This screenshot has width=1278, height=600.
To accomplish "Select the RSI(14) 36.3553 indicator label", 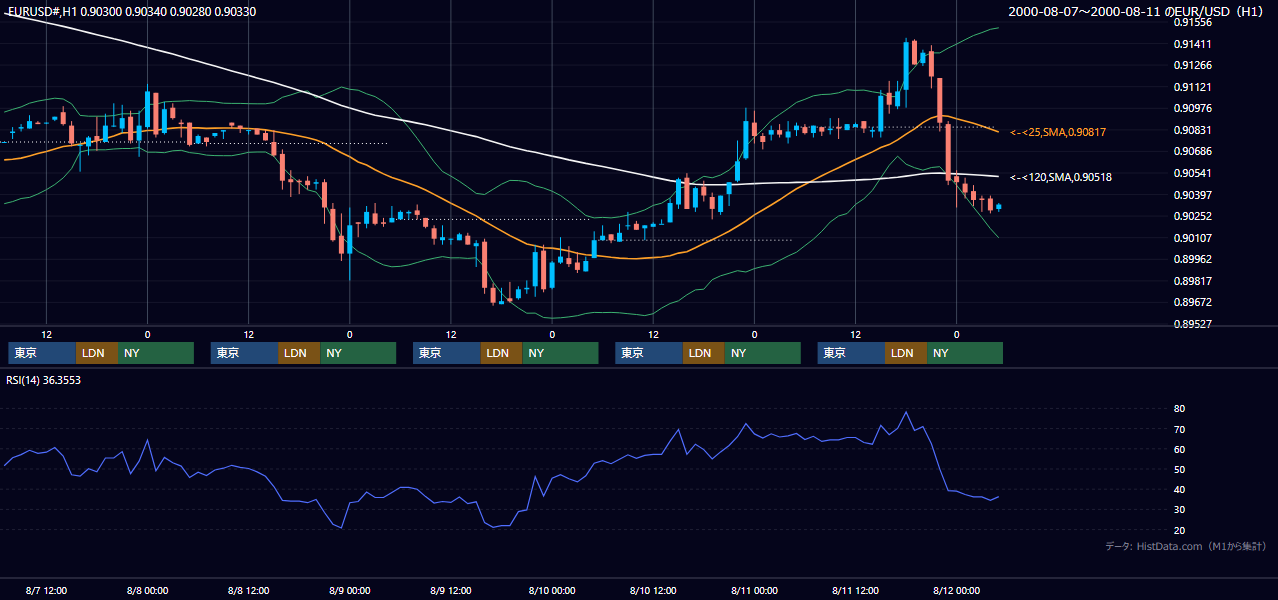I will [44, 380].
